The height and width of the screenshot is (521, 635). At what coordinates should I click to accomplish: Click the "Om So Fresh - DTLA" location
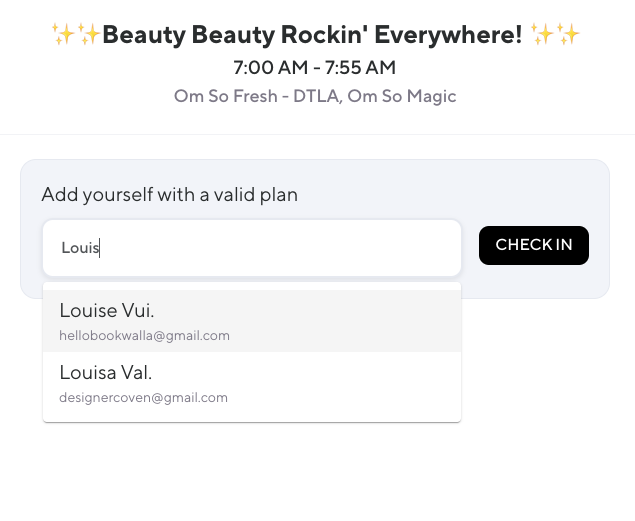(253, 97)
